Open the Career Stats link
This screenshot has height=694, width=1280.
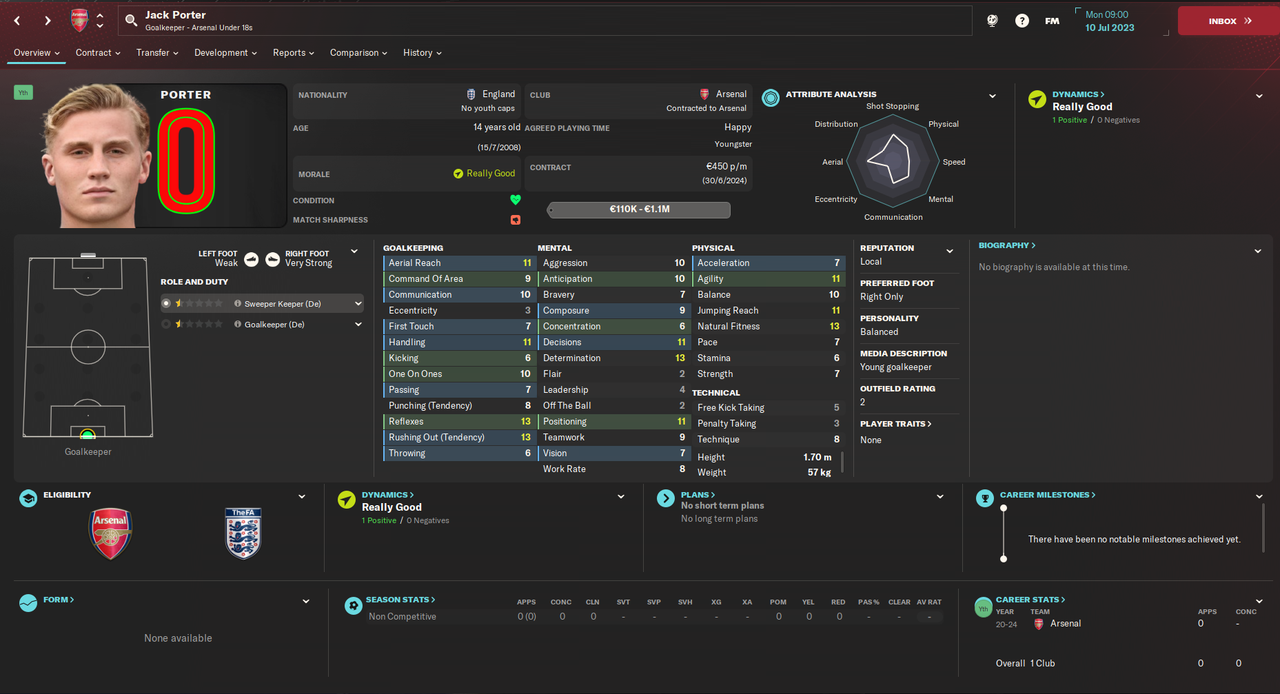click(x=1030, y=600)
